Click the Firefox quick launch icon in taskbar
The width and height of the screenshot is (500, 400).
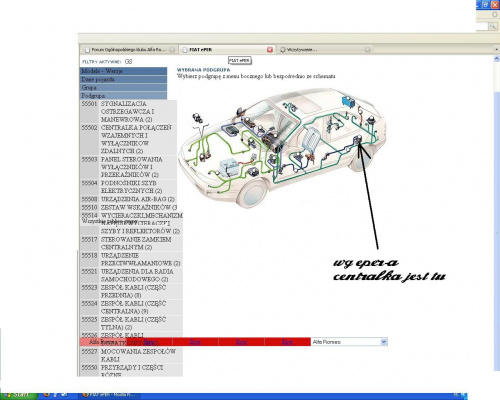point(47,395)
